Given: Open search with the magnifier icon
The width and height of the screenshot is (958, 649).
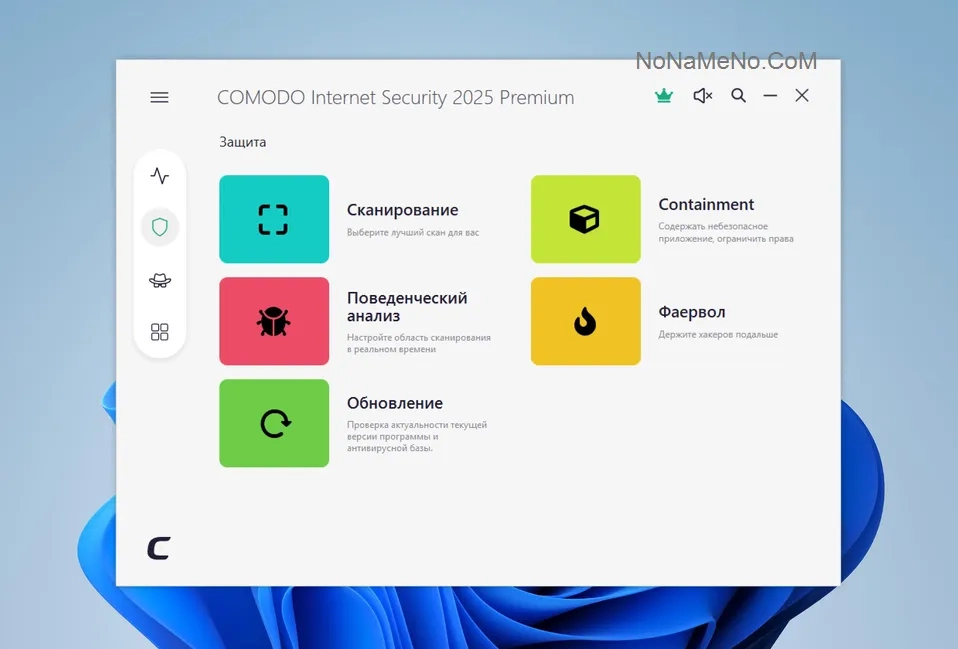Looking at the screenshot, I should pyautogui.click(x=739, y=96).
